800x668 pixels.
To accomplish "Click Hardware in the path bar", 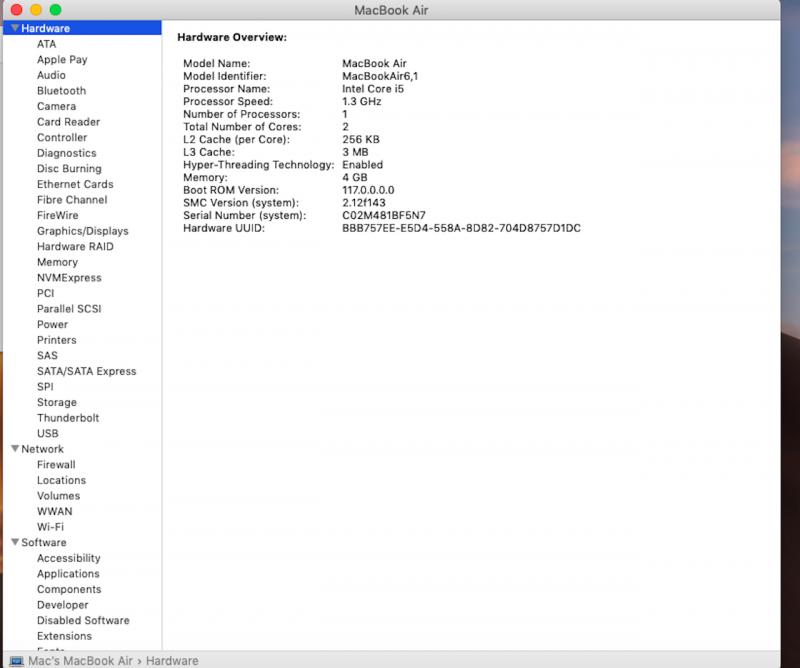I will (x=172, y=661).
